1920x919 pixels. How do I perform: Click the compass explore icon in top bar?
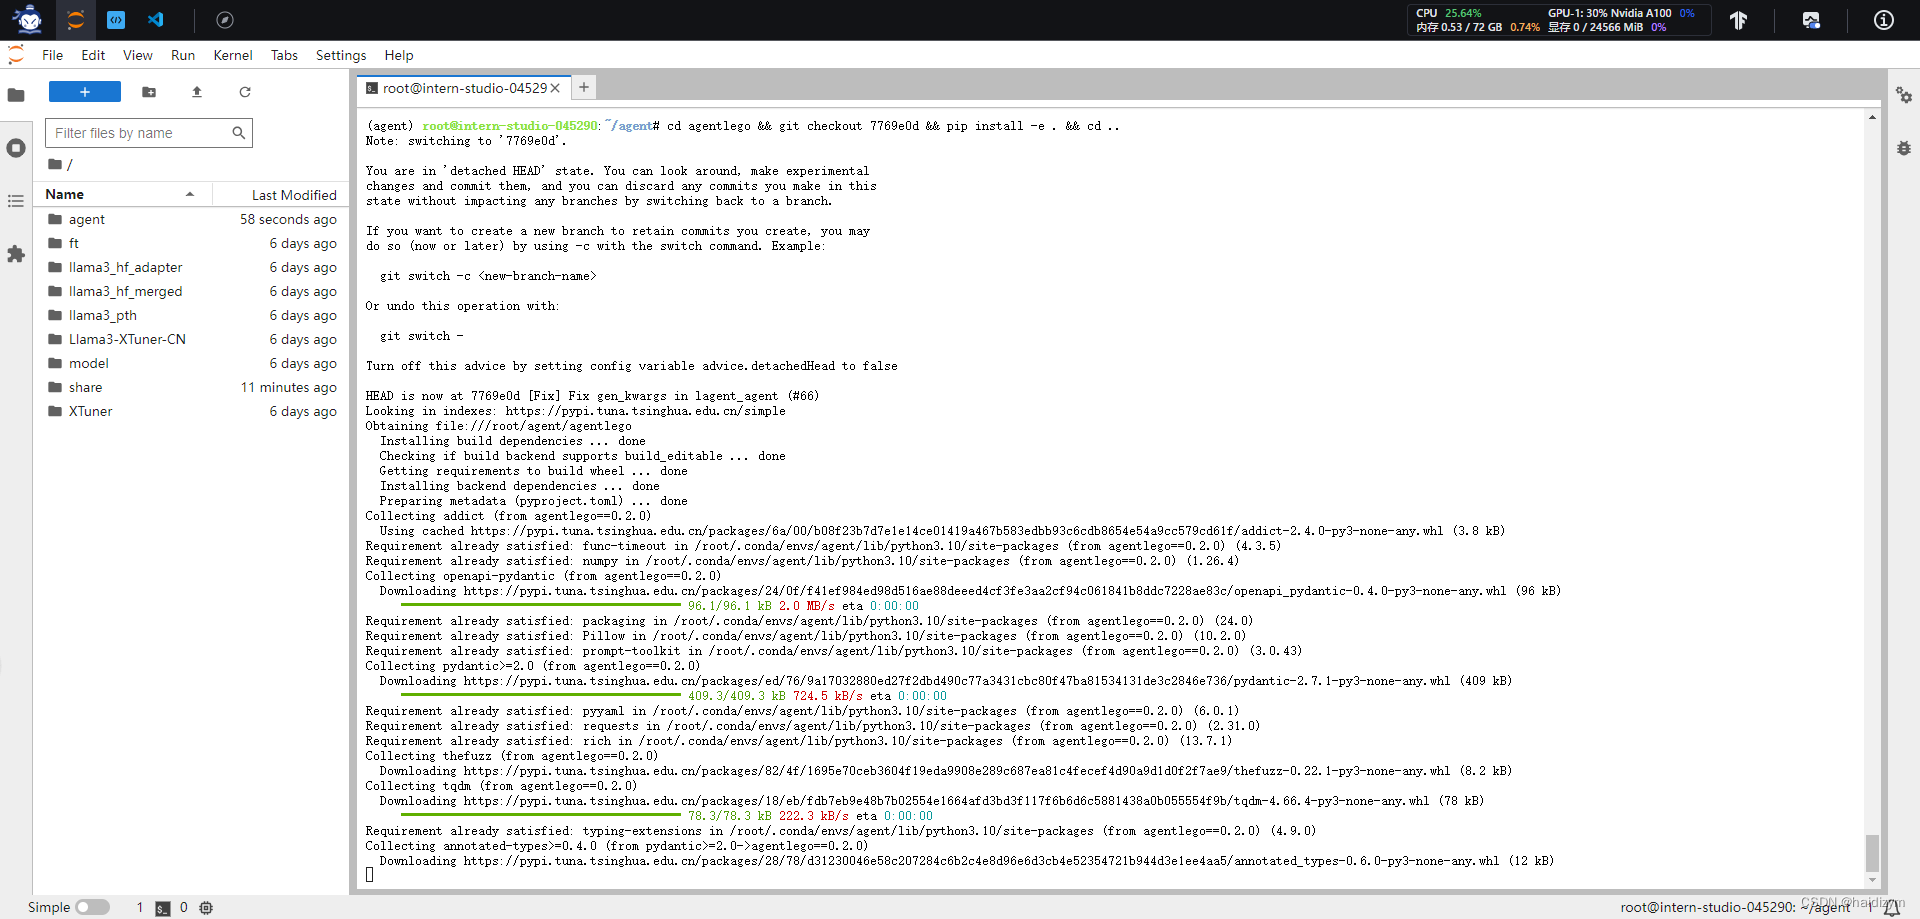tap(225, 20)
